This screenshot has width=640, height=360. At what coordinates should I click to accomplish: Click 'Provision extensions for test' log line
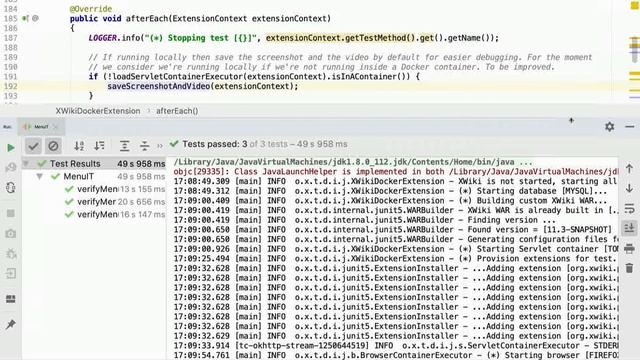(395, 259)
